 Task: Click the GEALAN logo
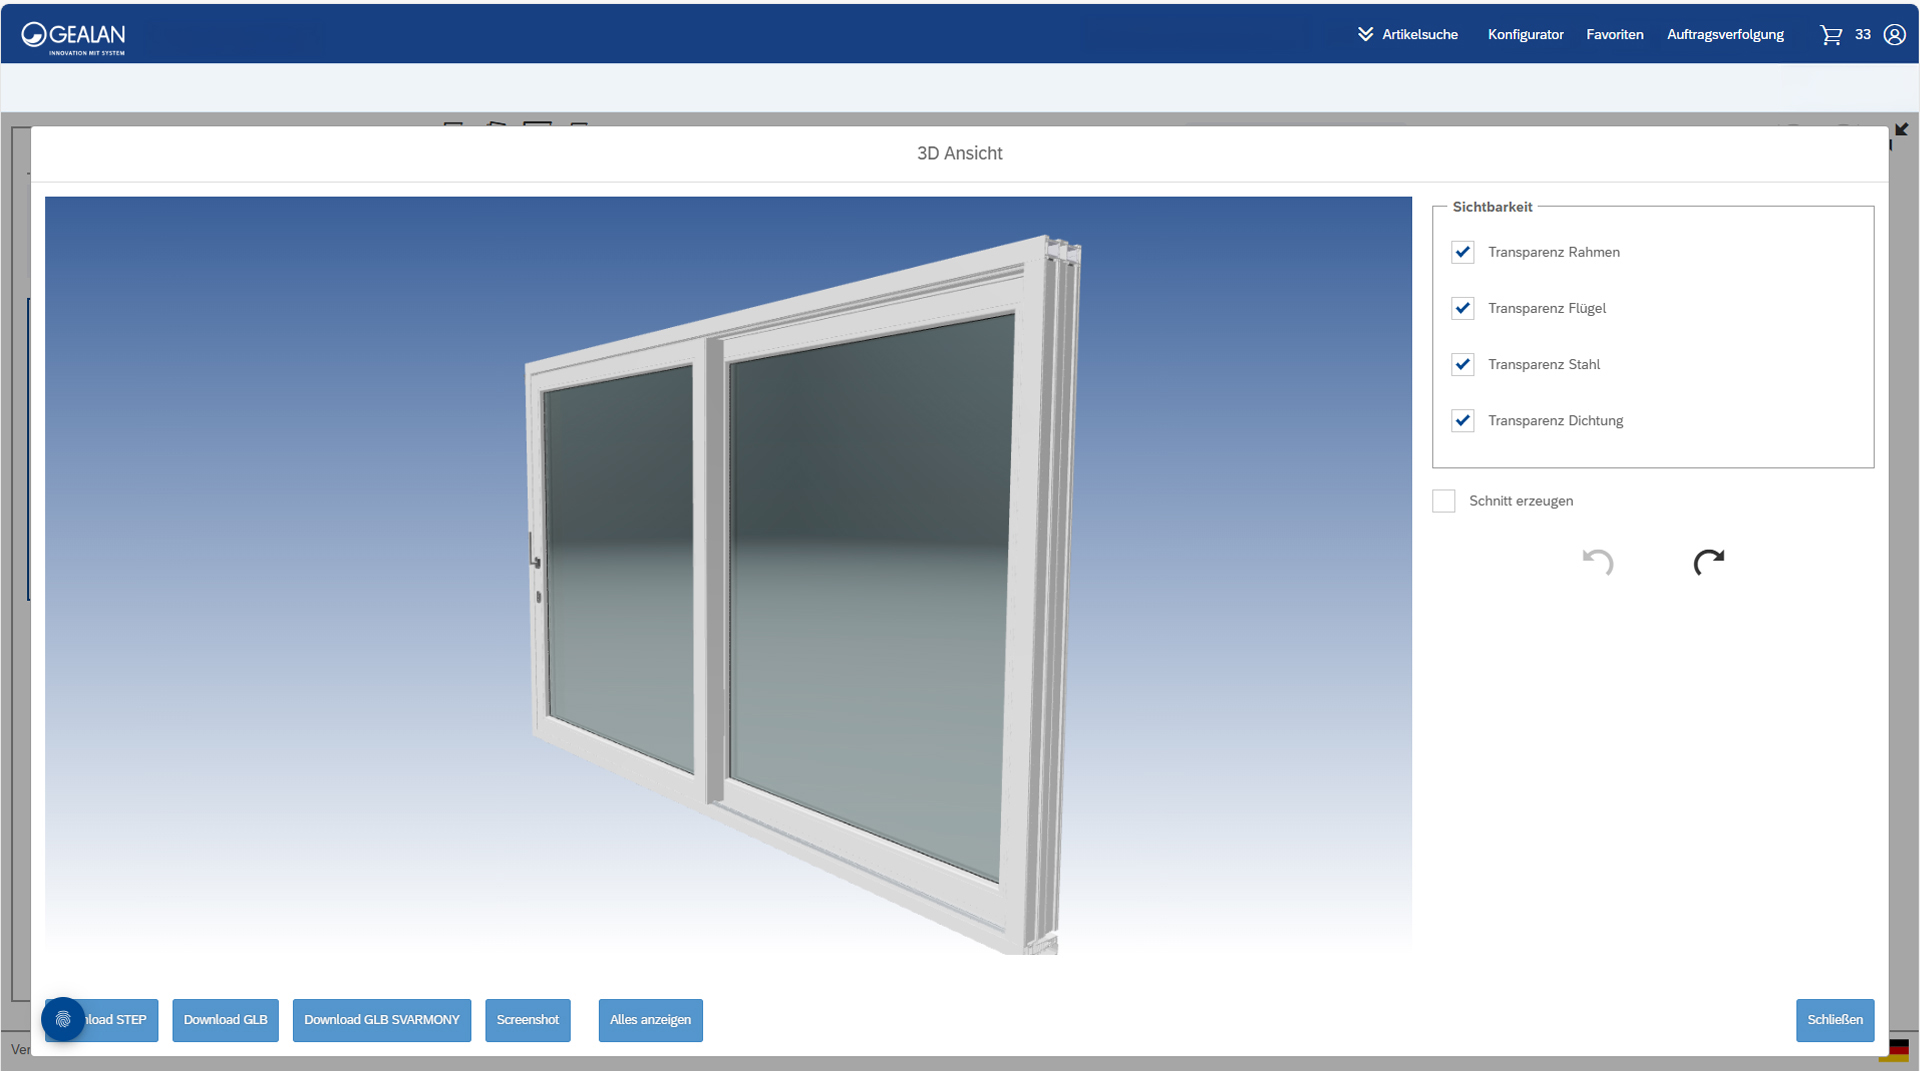[74, 37]
